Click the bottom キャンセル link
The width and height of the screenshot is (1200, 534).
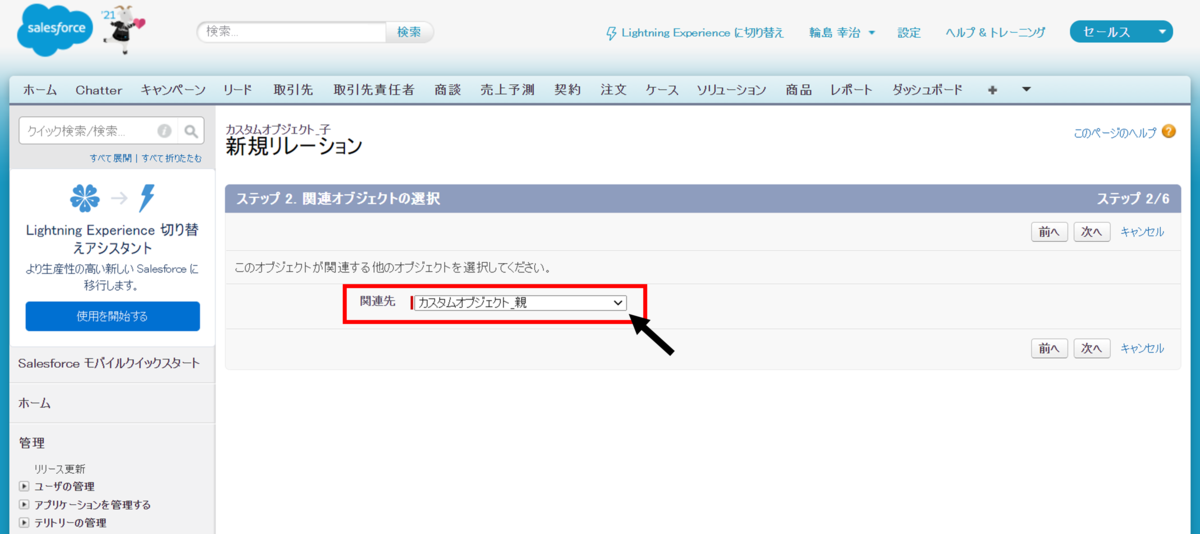pos(1142,348)
